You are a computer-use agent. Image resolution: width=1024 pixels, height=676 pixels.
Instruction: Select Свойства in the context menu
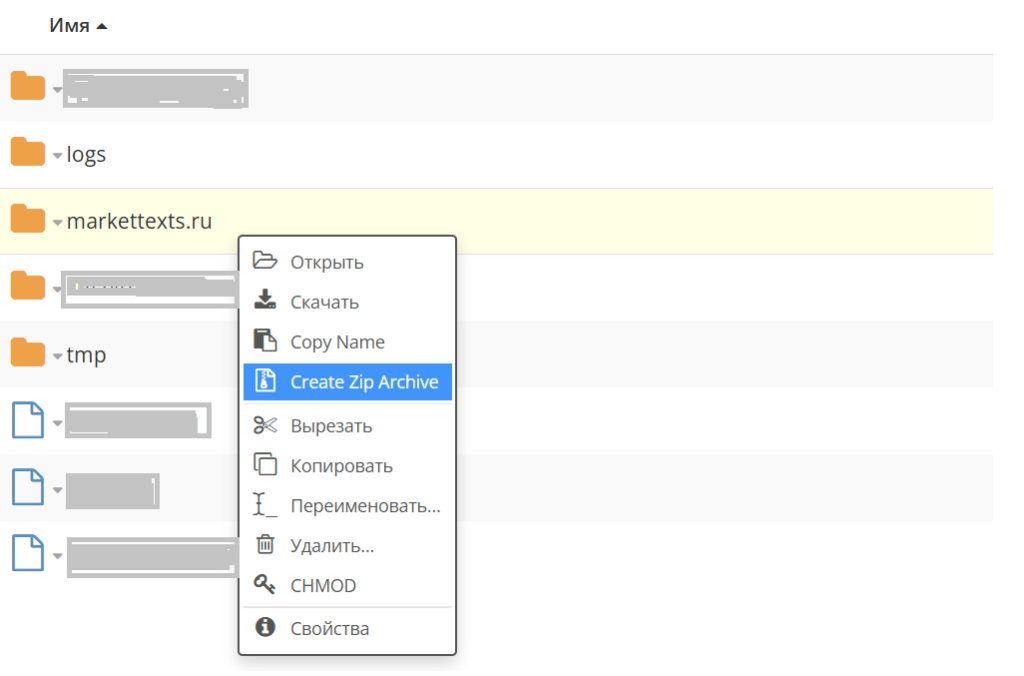pyautogui.click(x=330, y=629)
